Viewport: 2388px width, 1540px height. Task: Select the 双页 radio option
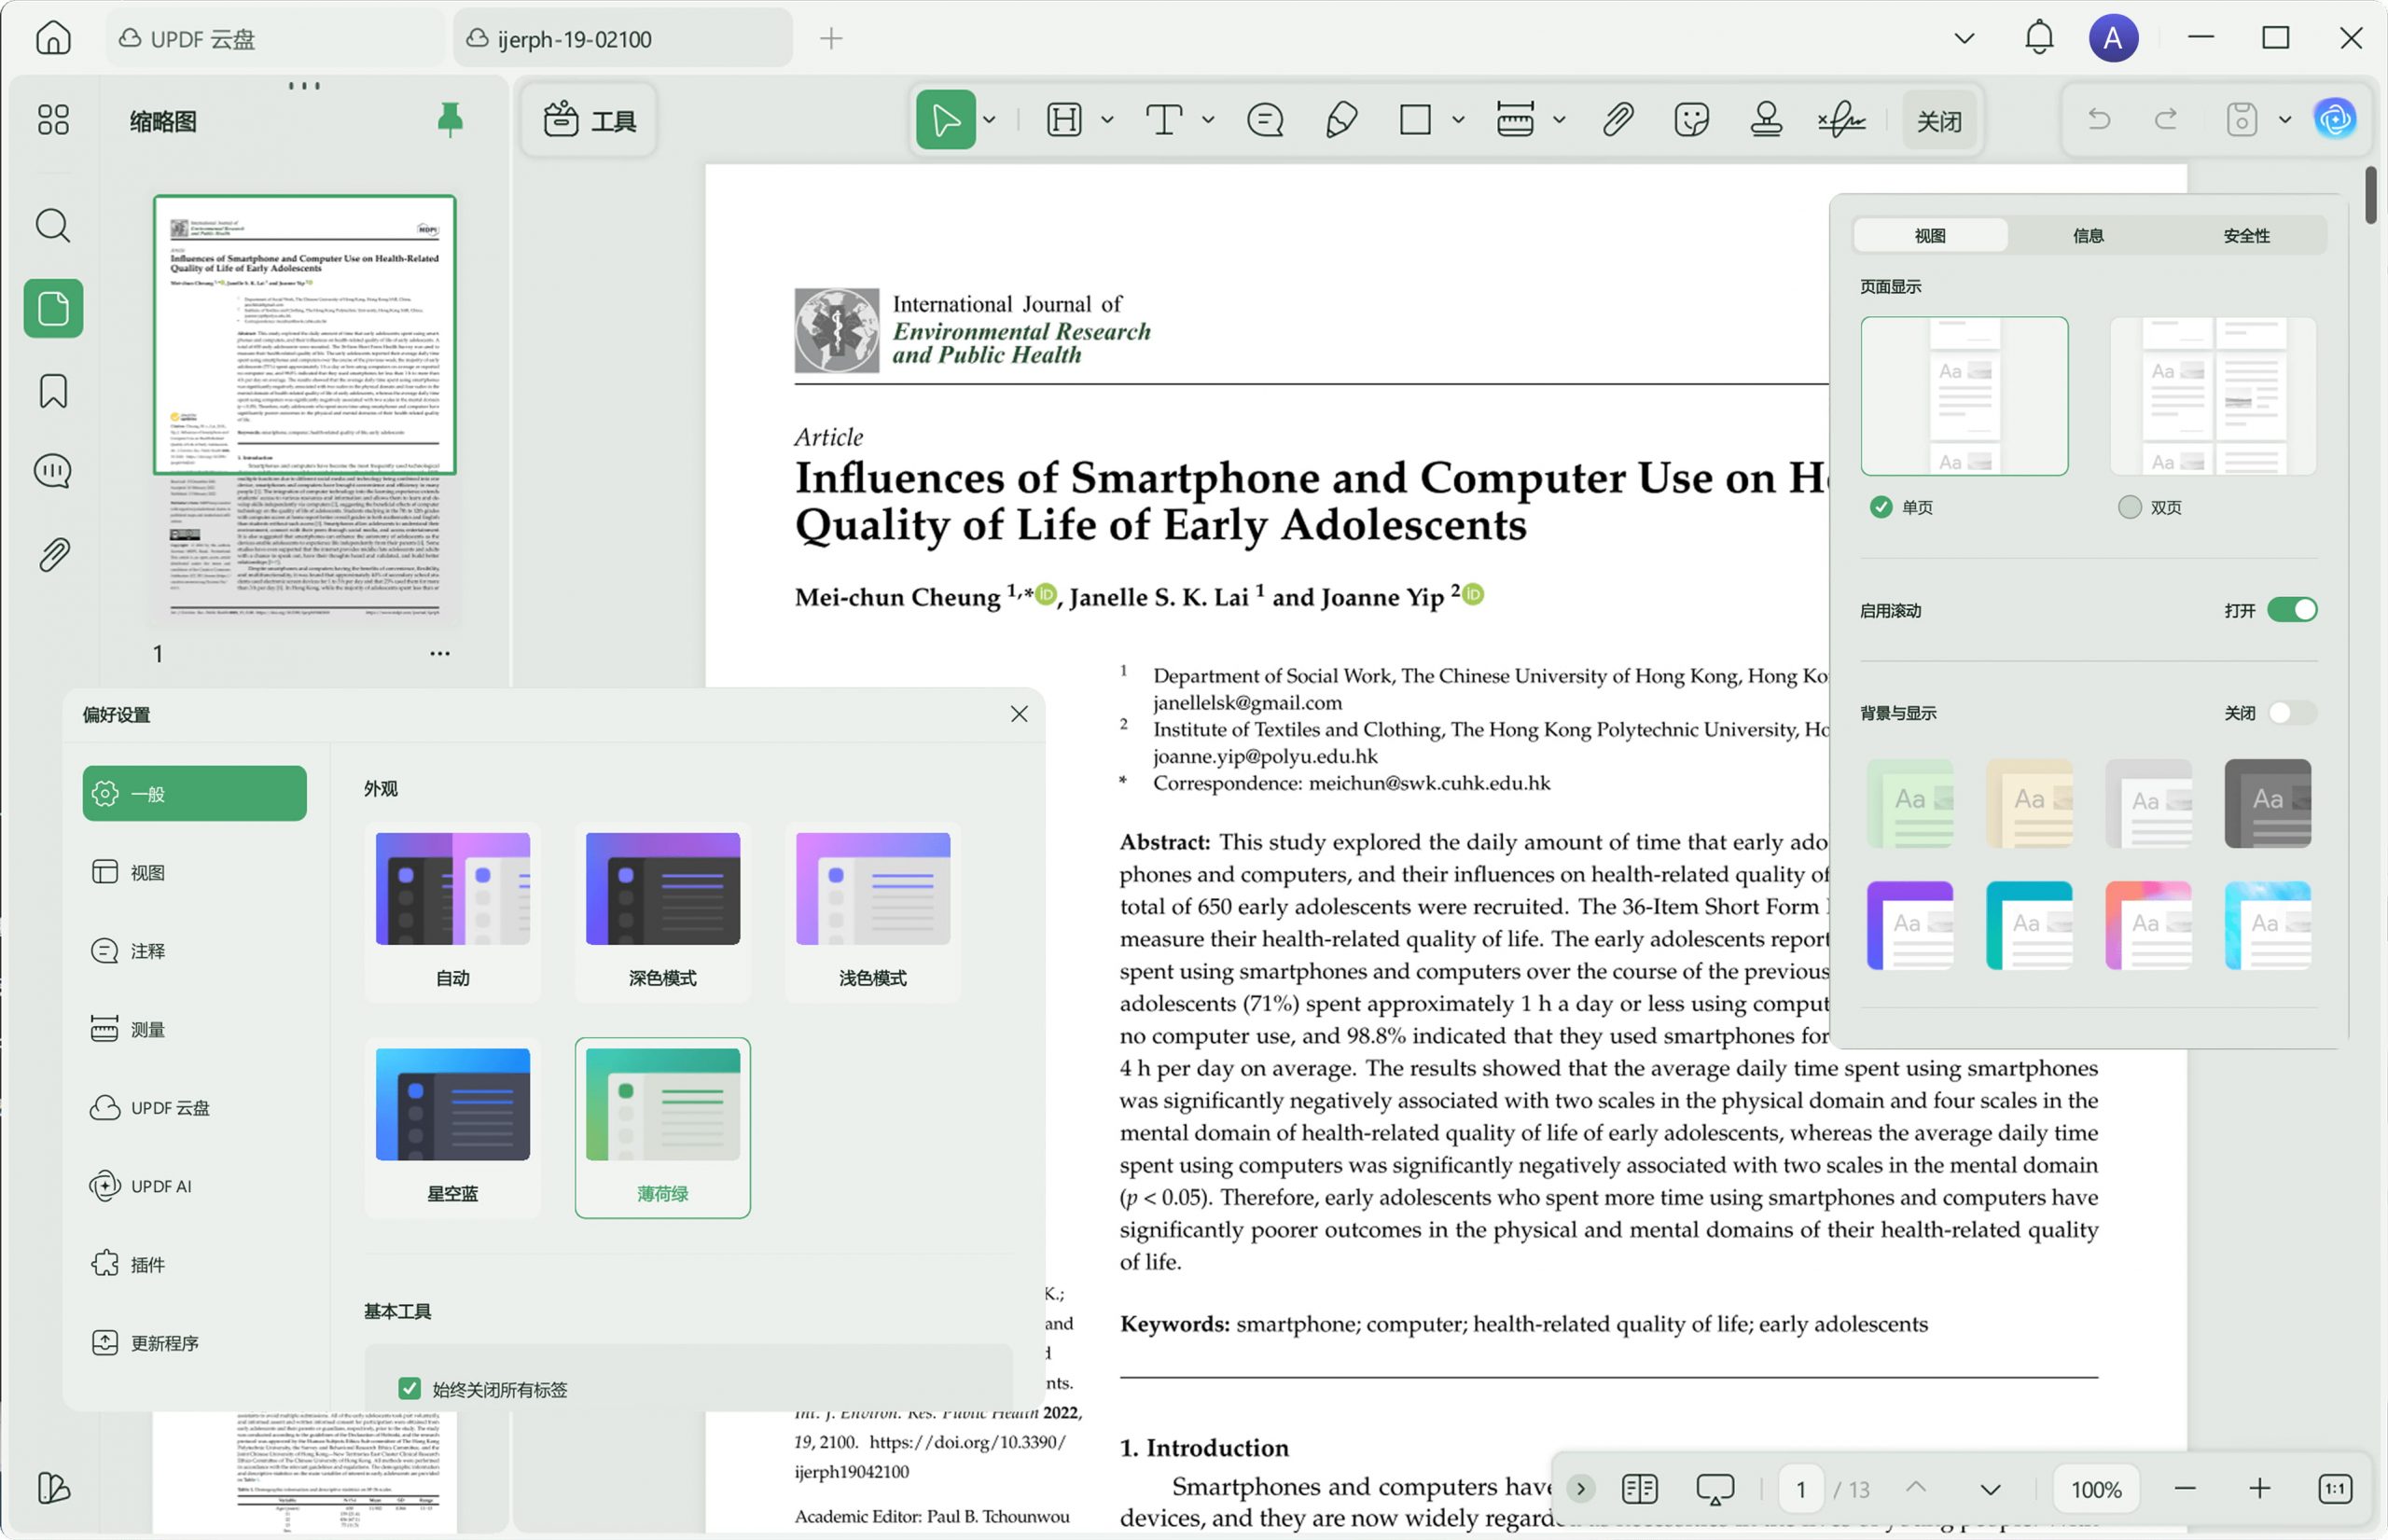(x=2130, y=507)
